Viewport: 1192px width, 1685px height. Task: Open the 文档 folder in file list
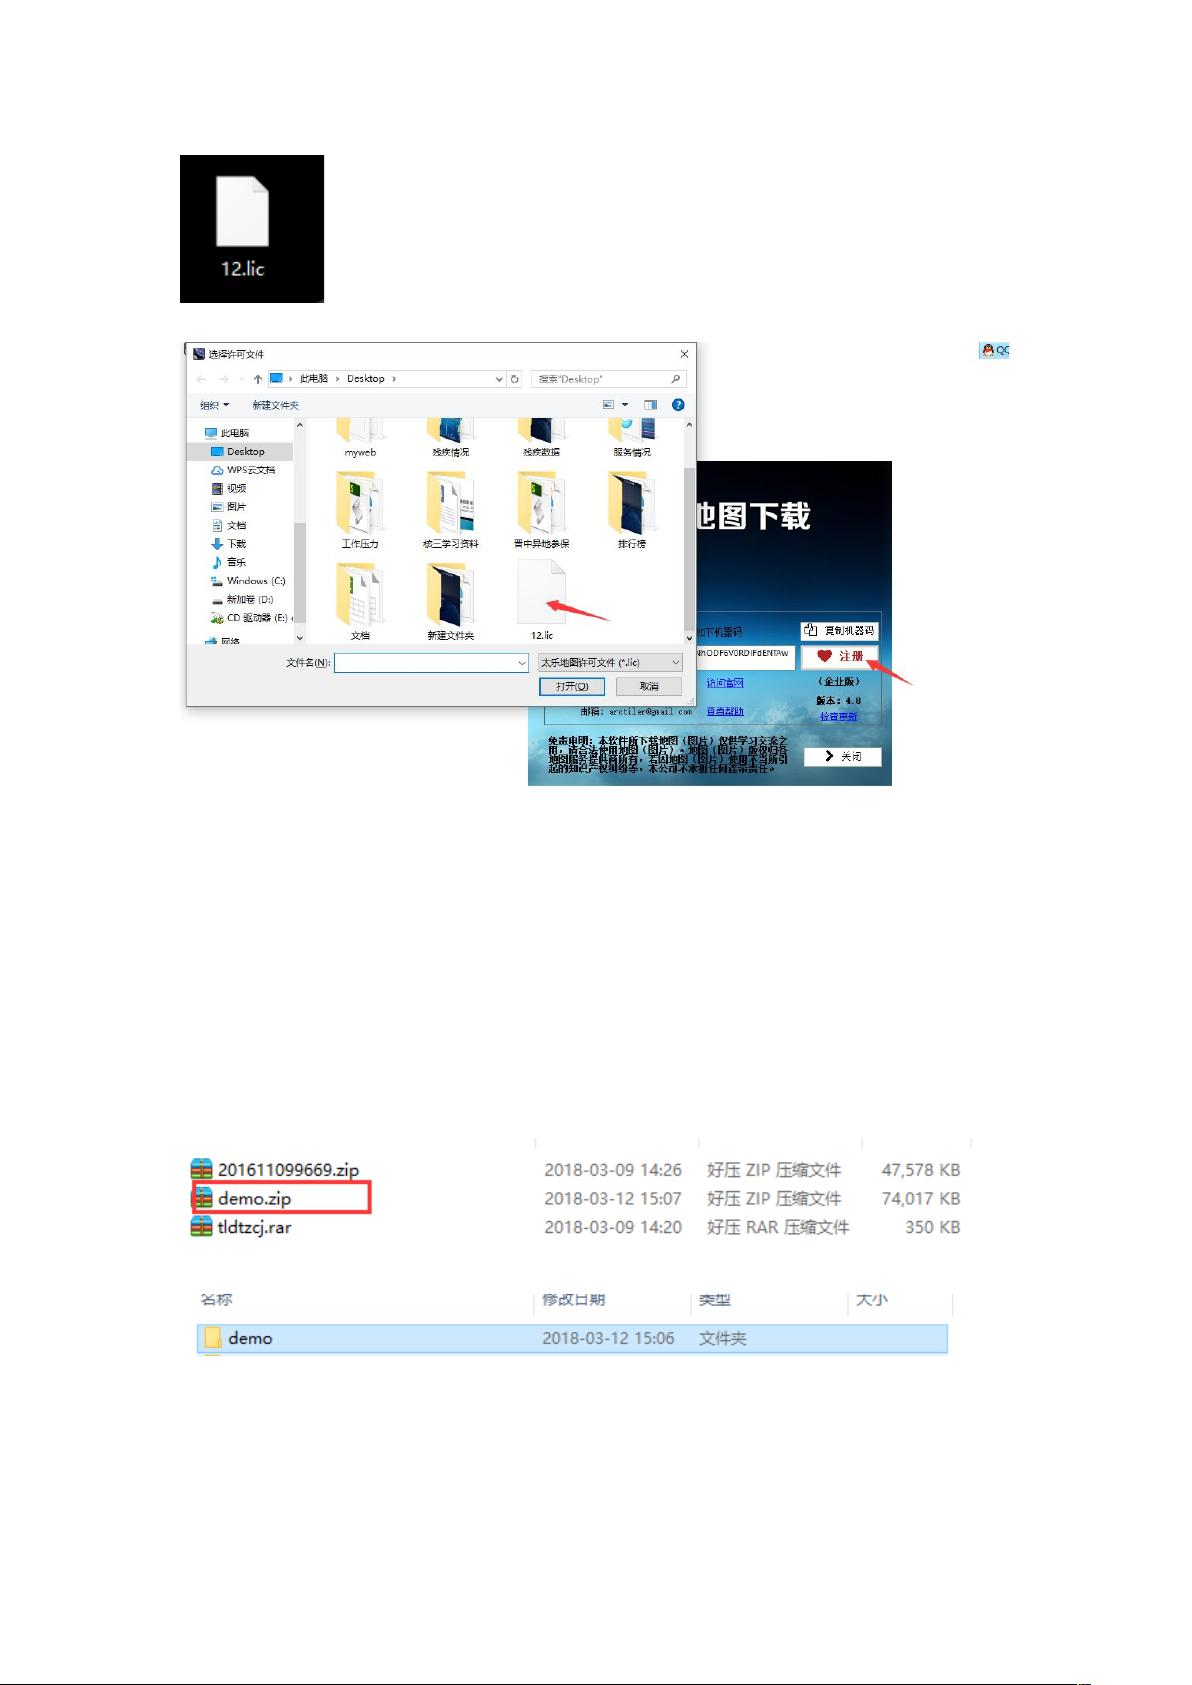[x=360, y=601]
